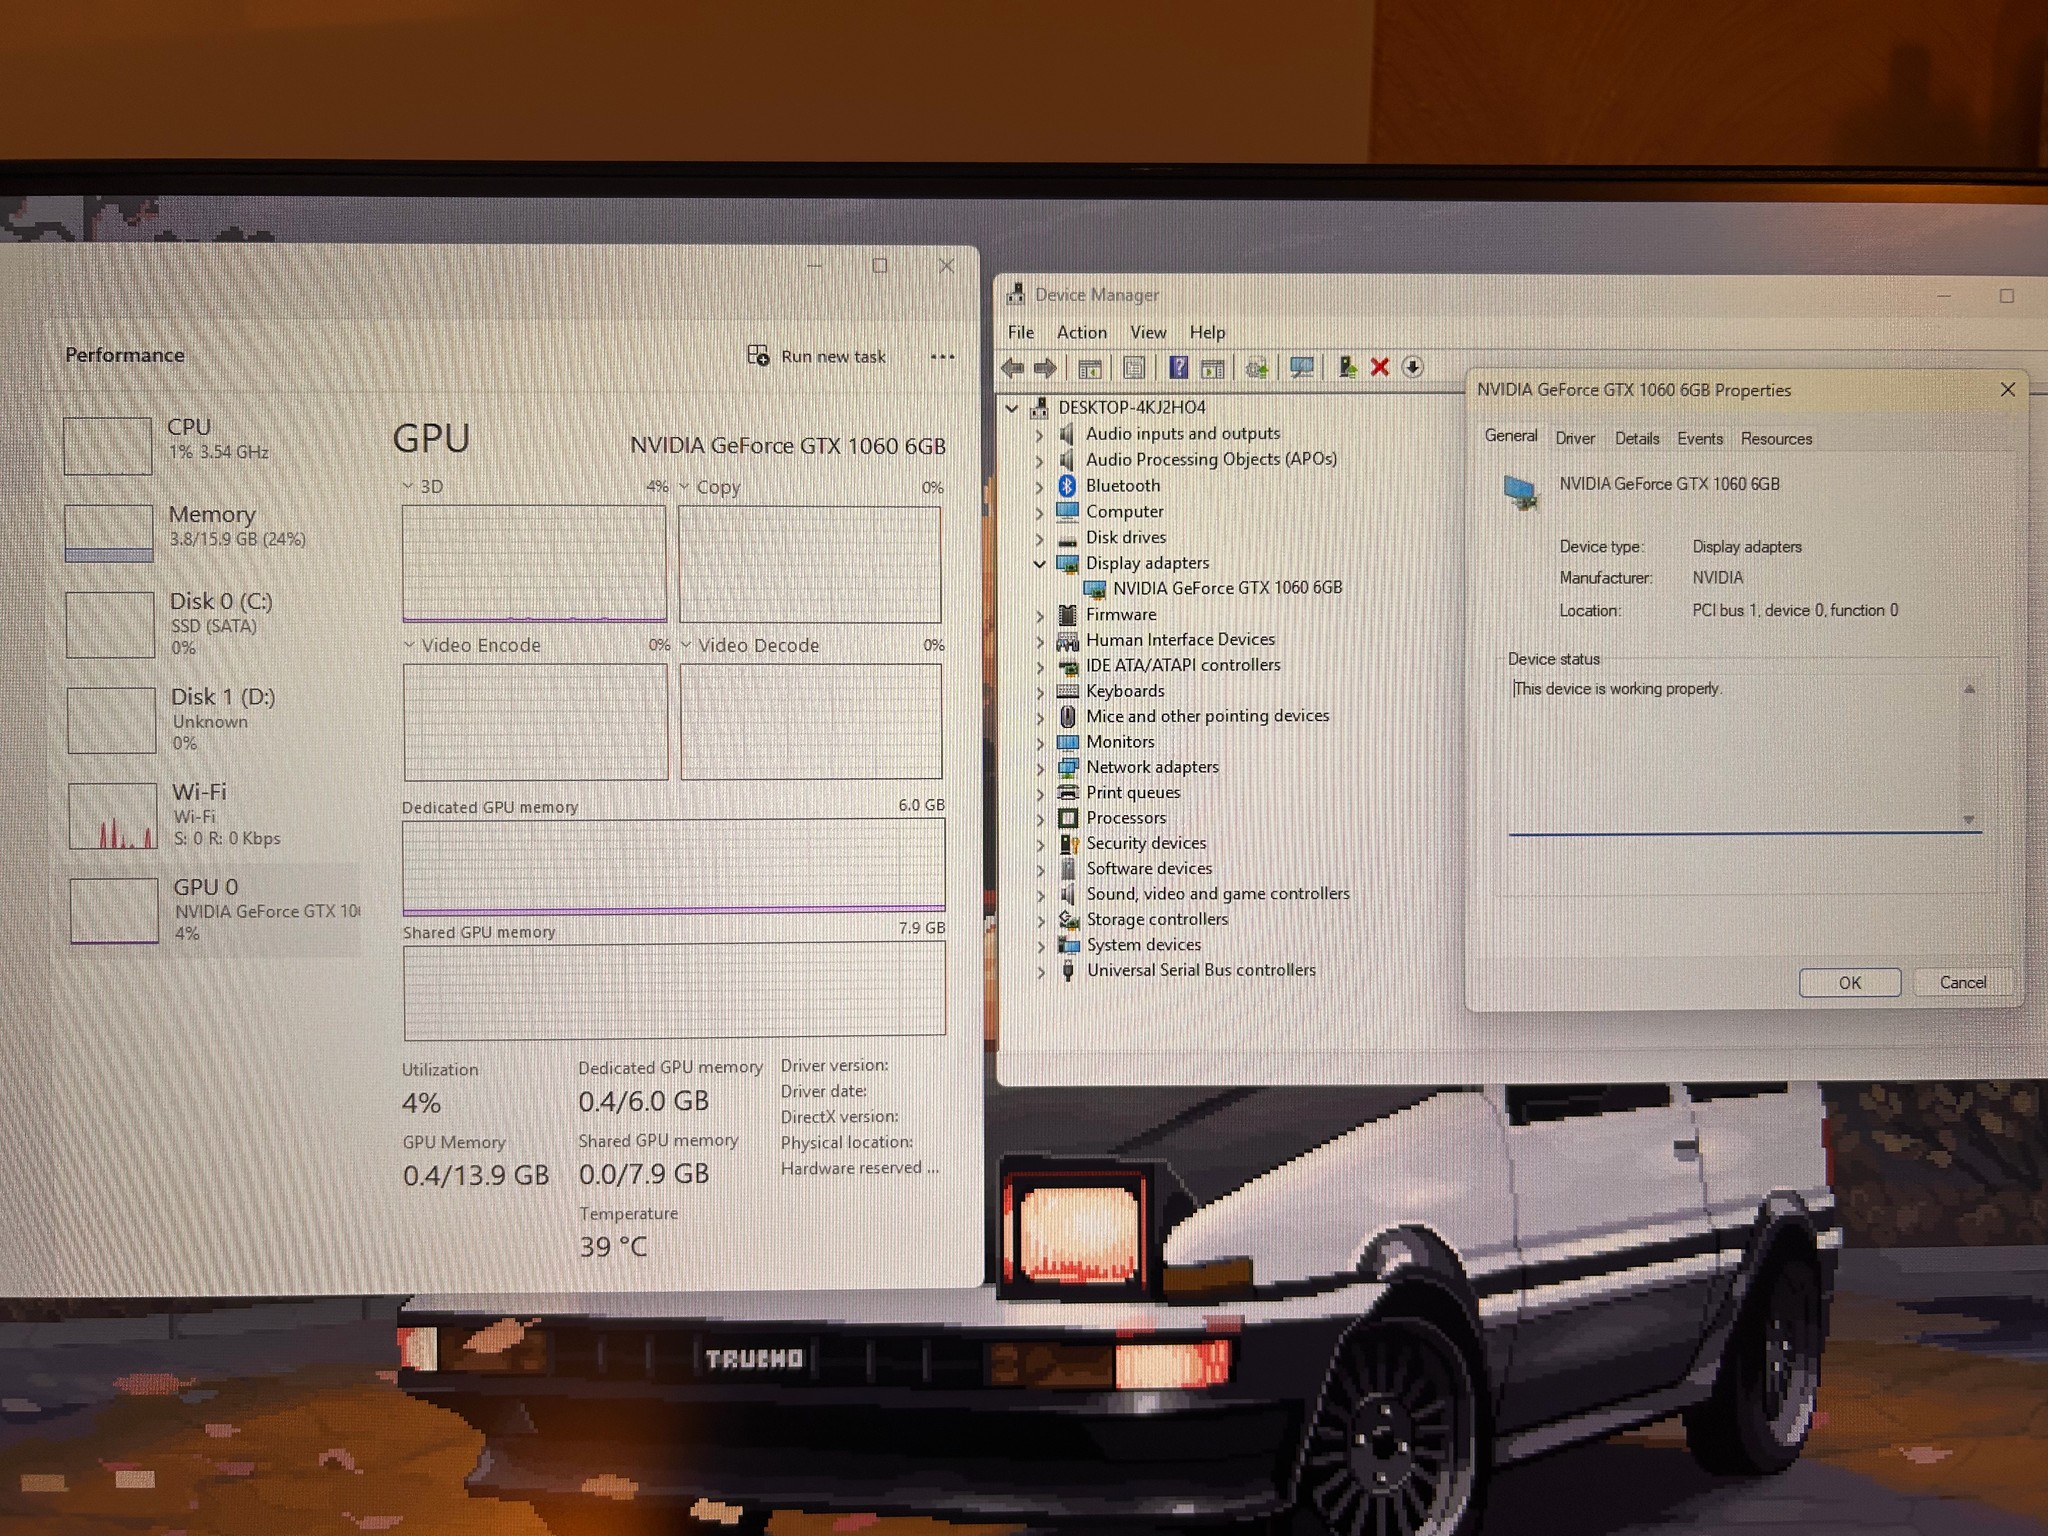
Task: Click the Bluetooth icon in device tree
Action: click(1067, 485)
